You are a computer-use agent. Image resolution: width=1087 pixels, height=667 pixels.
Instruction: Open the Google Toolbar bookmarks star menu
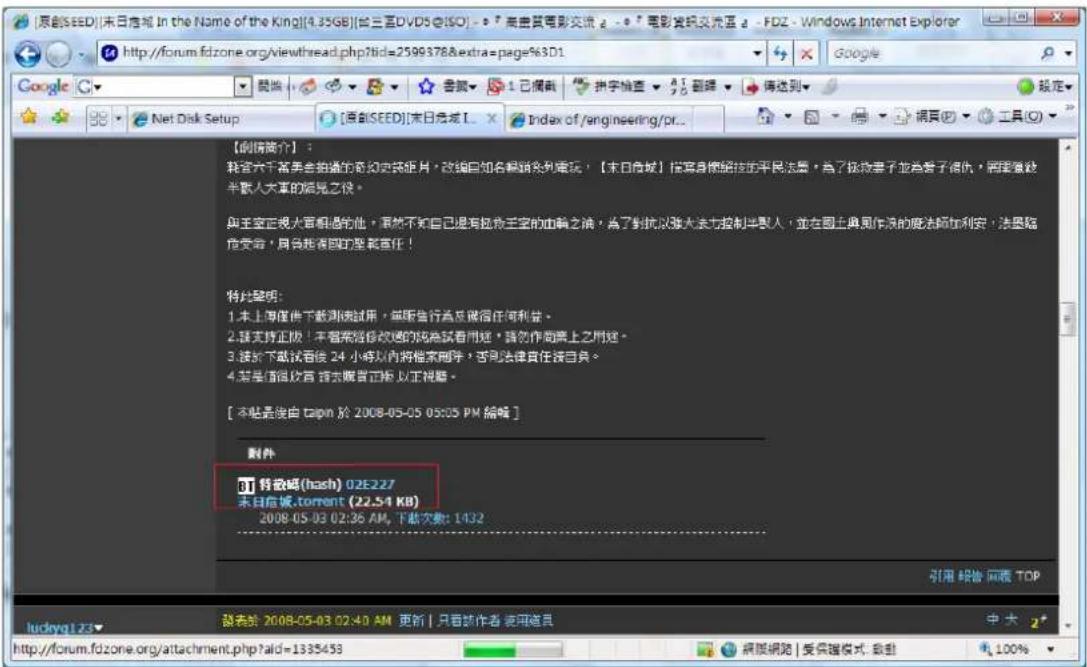tap(446, 86)
